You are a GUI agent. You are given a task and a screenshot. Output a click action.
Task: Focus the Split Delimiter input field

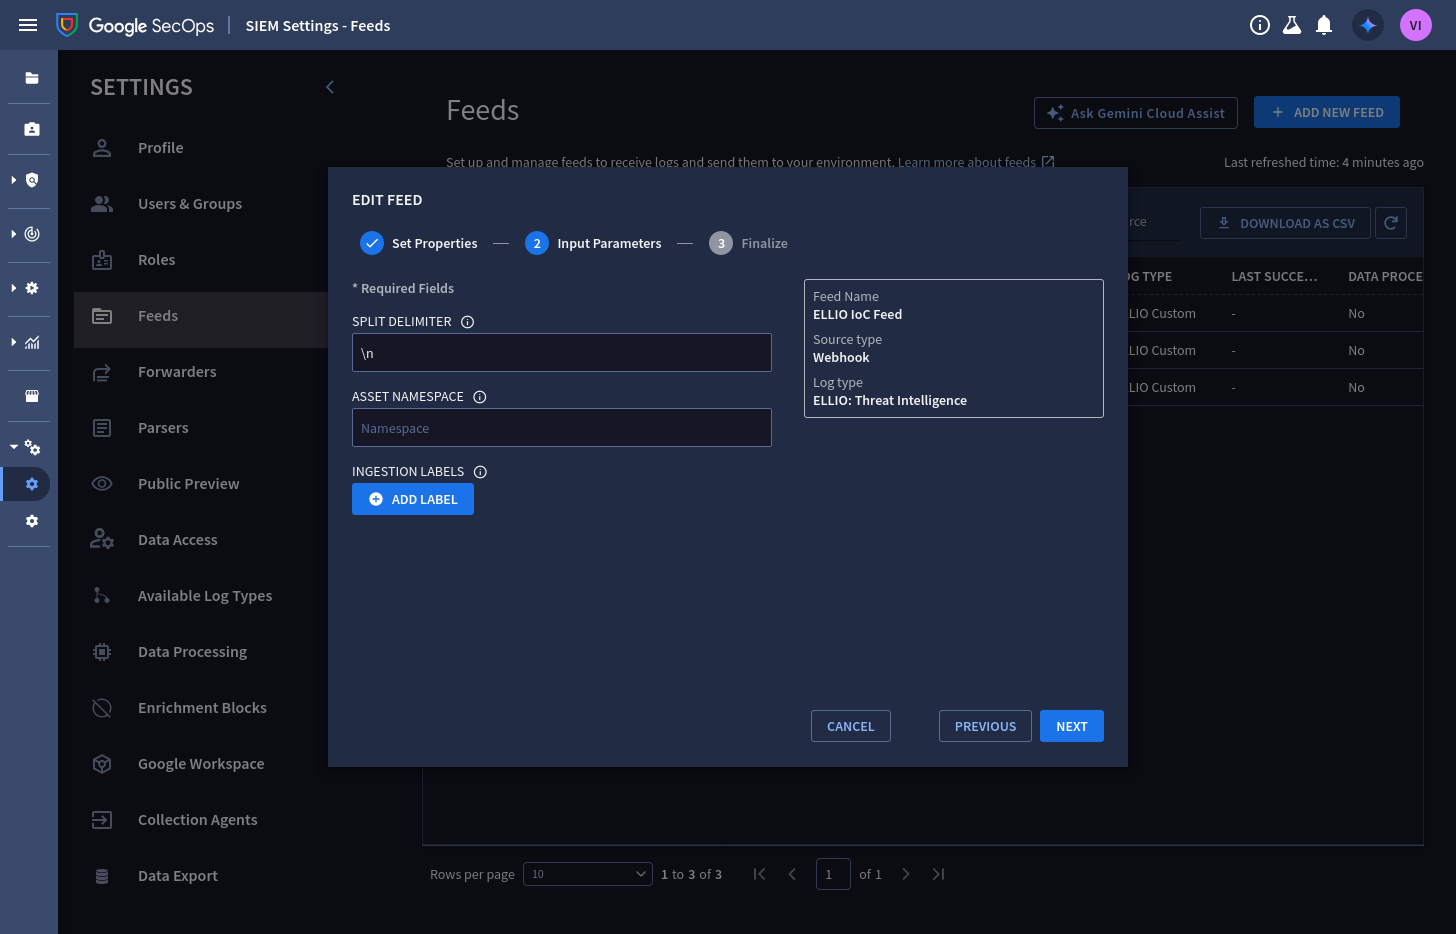(x=562, y=353)
